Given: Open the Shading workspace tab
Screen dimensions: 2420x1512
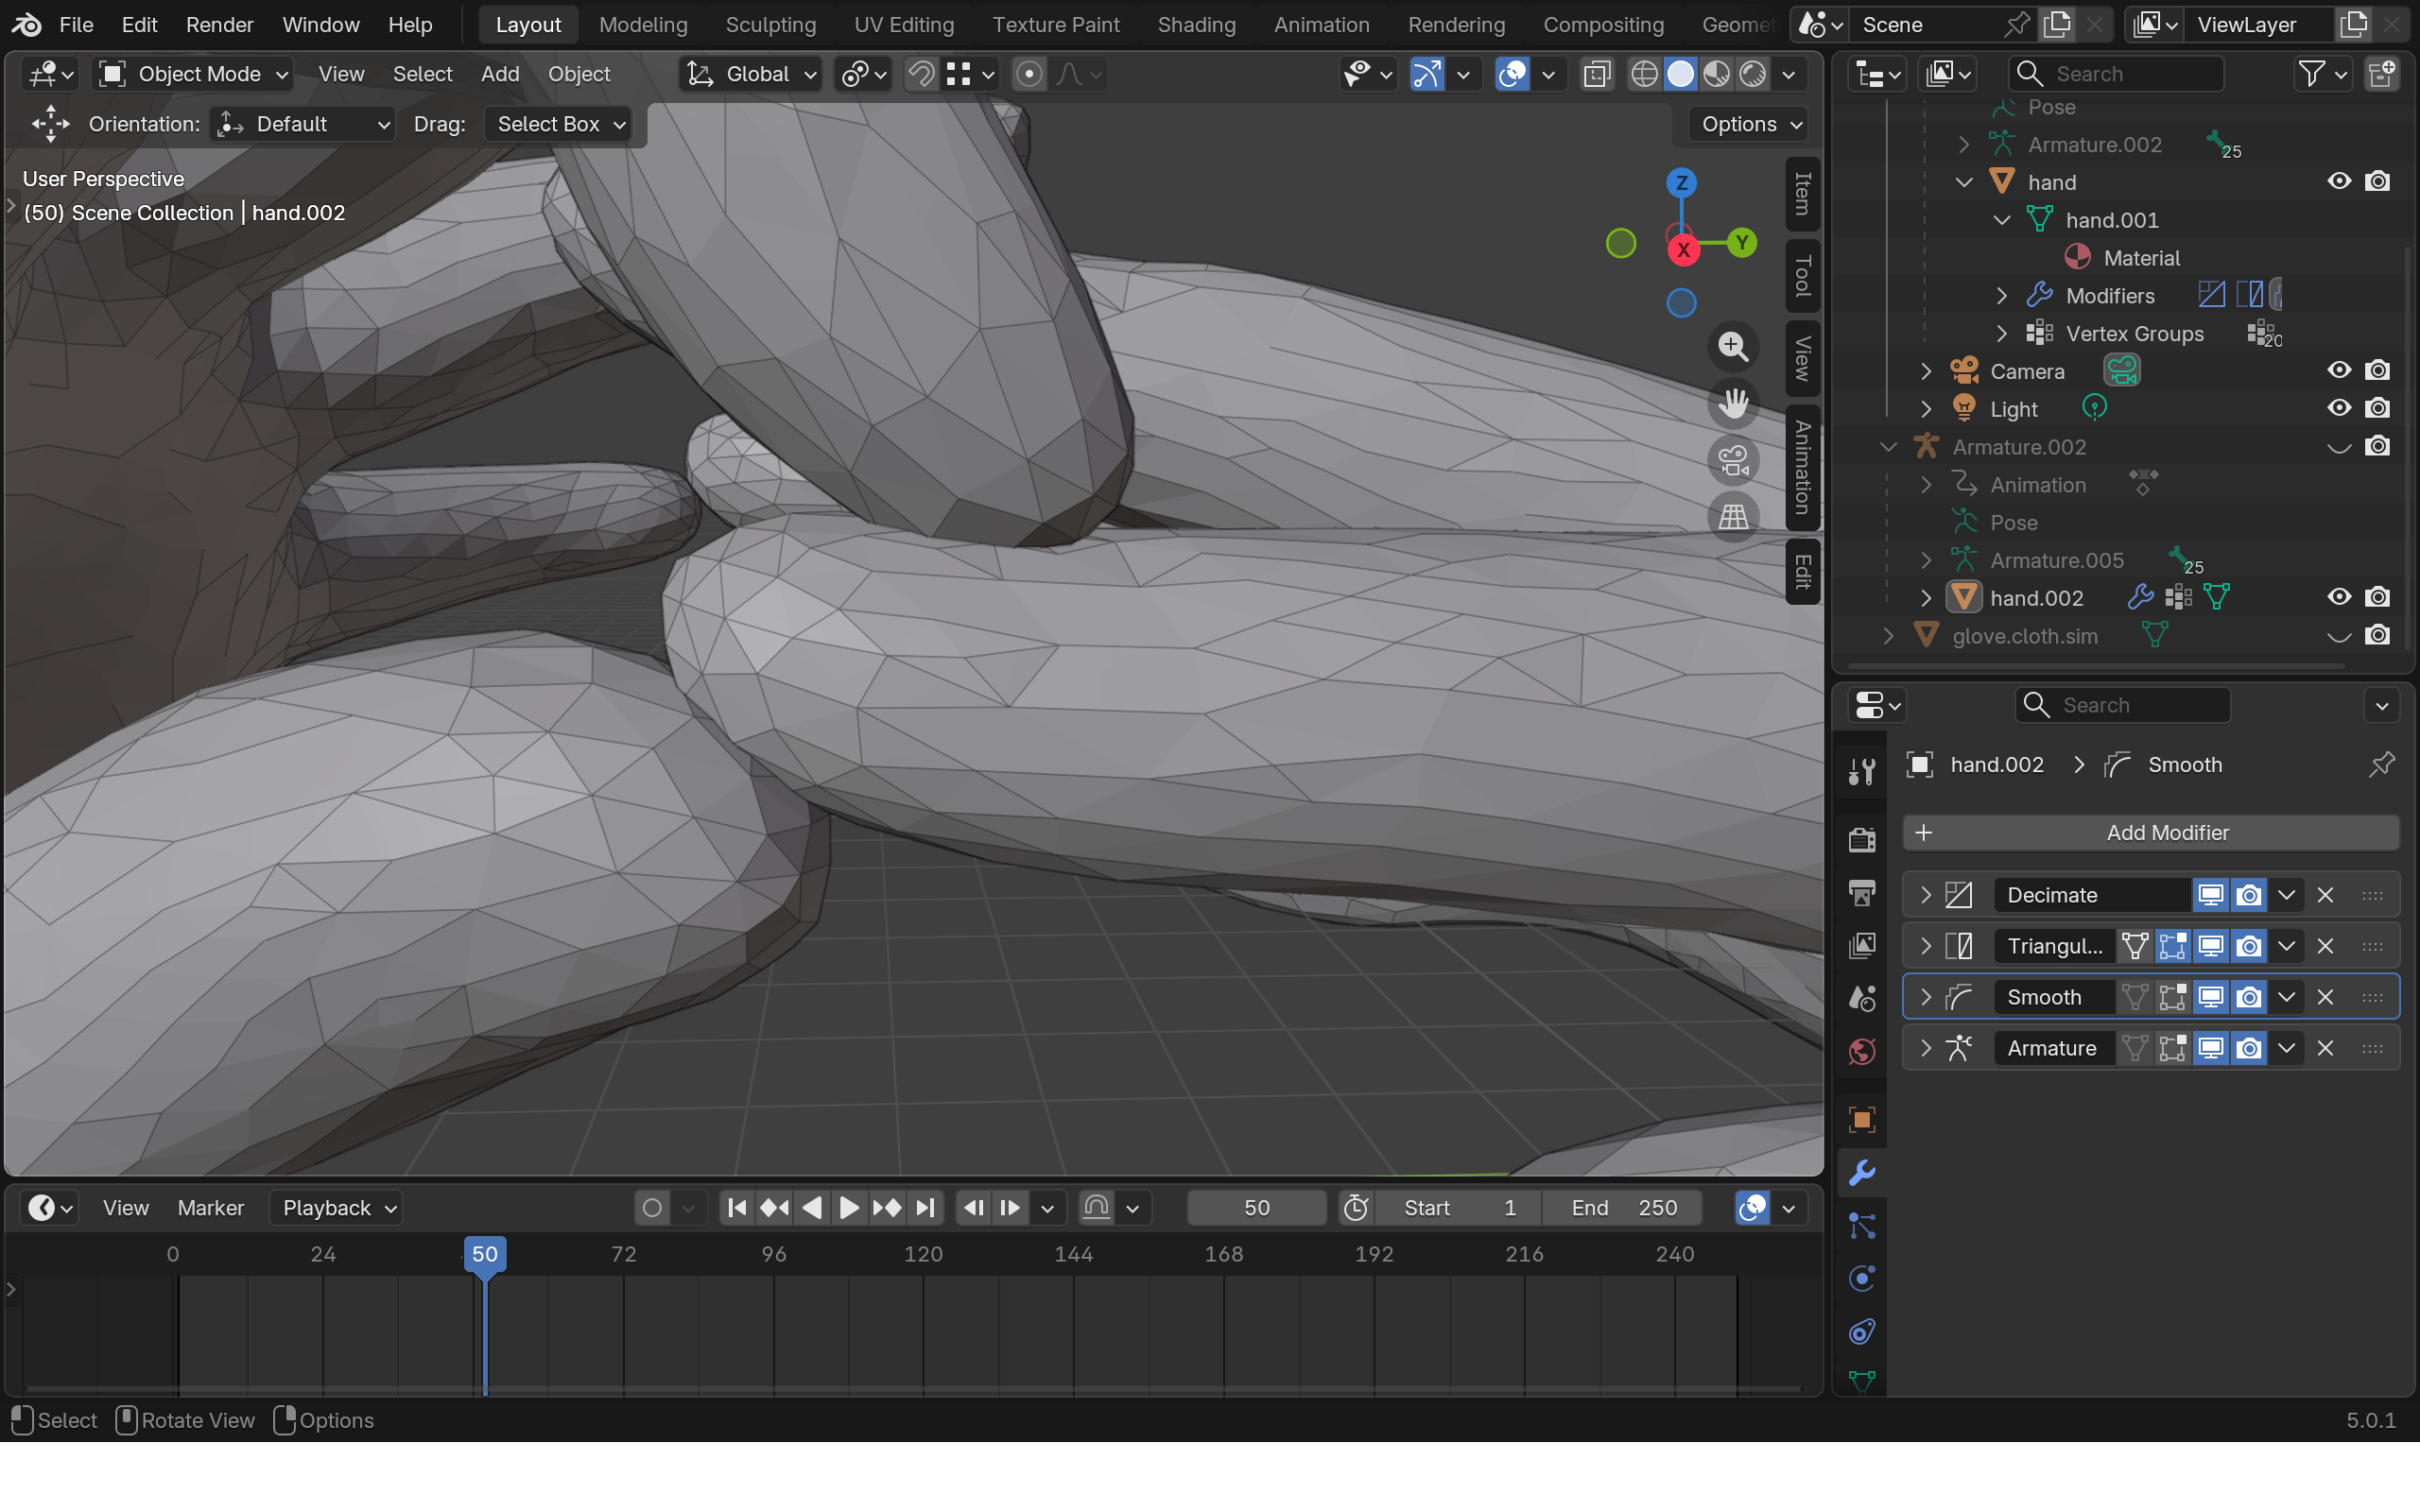Looking at the screenshot, I should tap(1196, 24).
